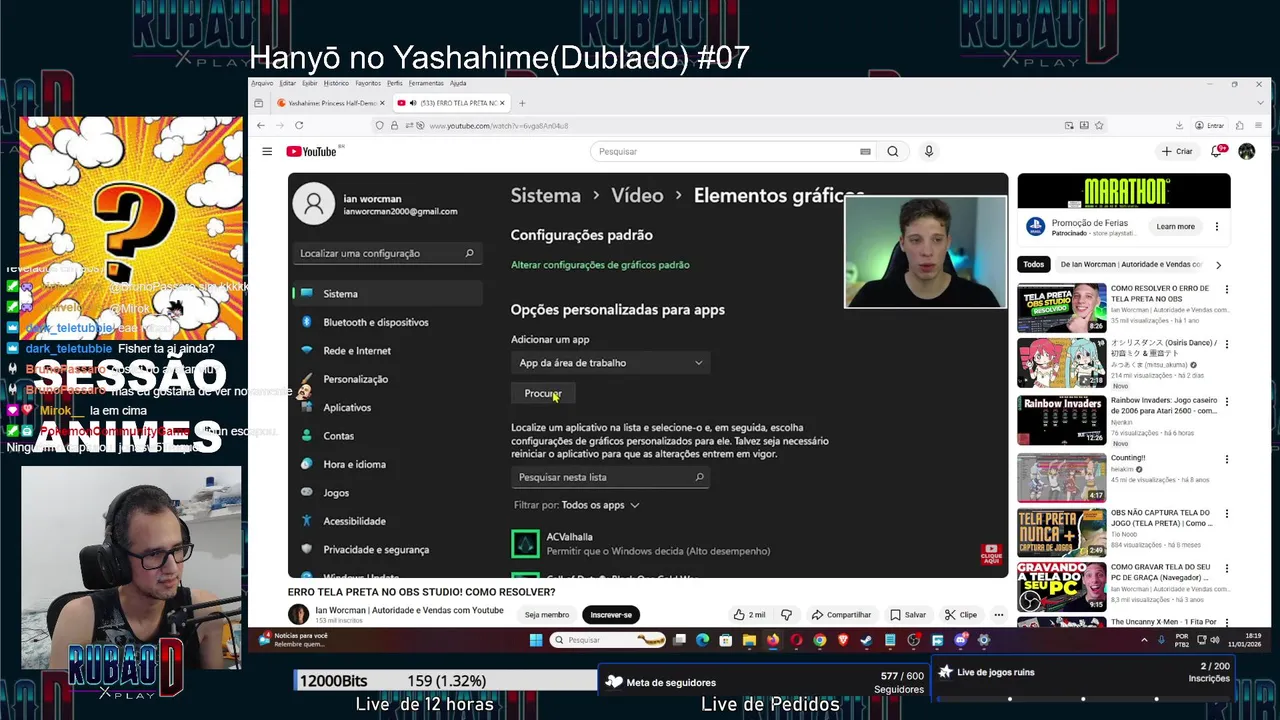The width and height of the screenshot is (1280, 720).
Task: Click the Seja membro button
Action: pyautogui.click(x=547, y=614)
